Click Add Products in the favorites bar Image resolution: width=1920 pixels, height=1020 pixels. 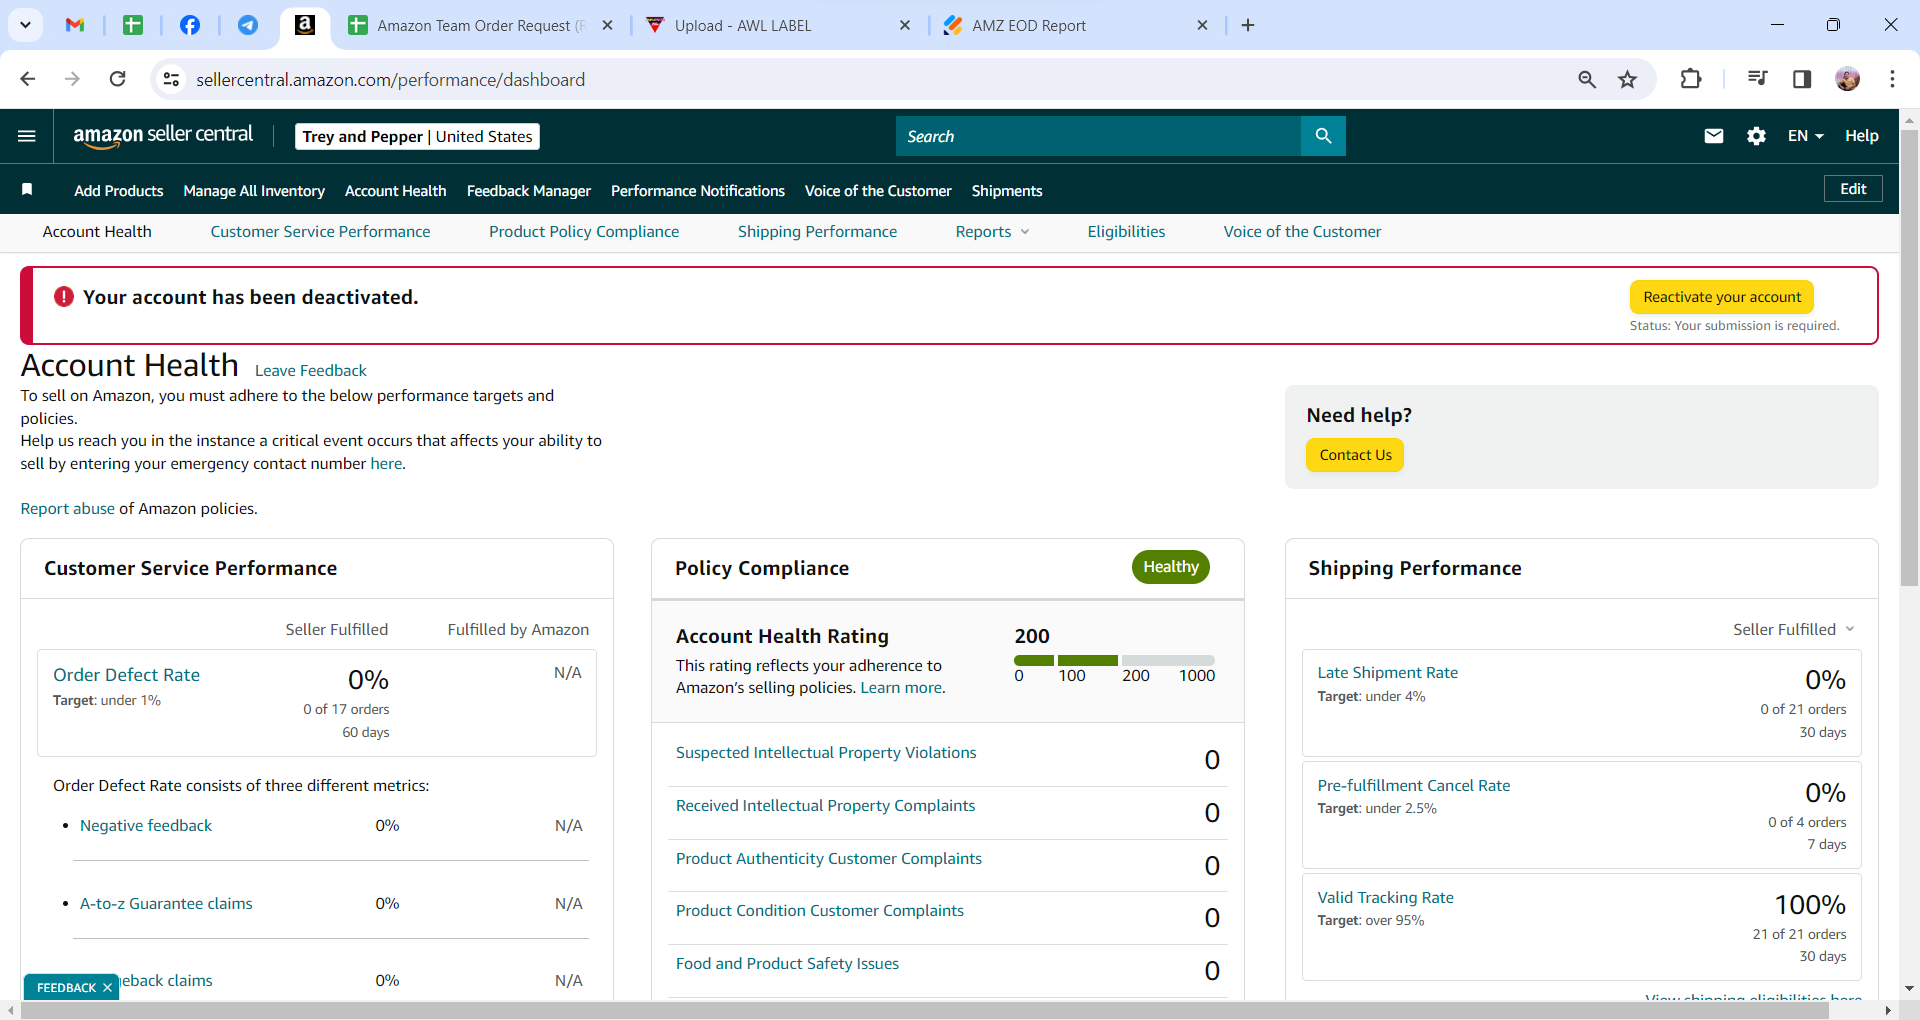119,191
